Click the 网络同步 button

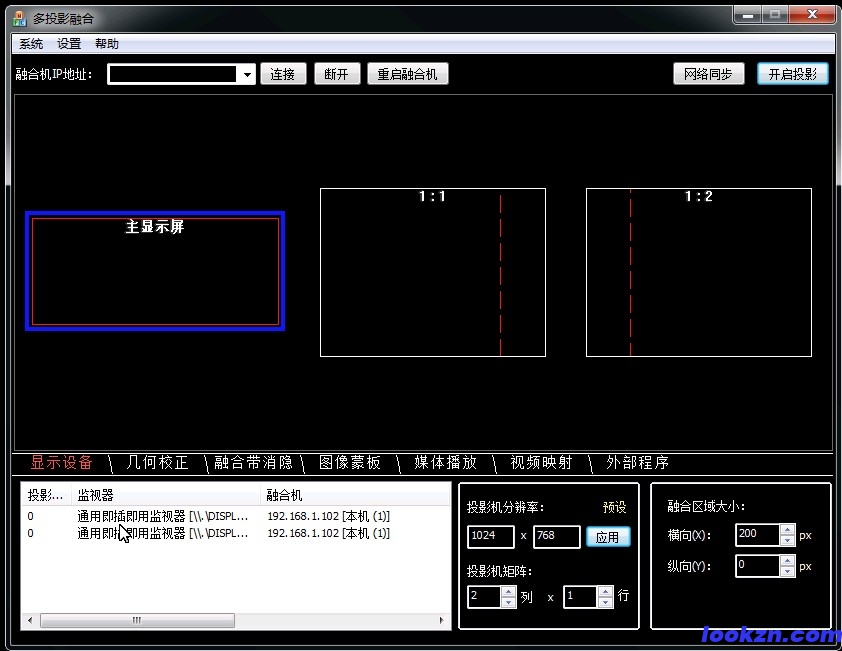708,74
